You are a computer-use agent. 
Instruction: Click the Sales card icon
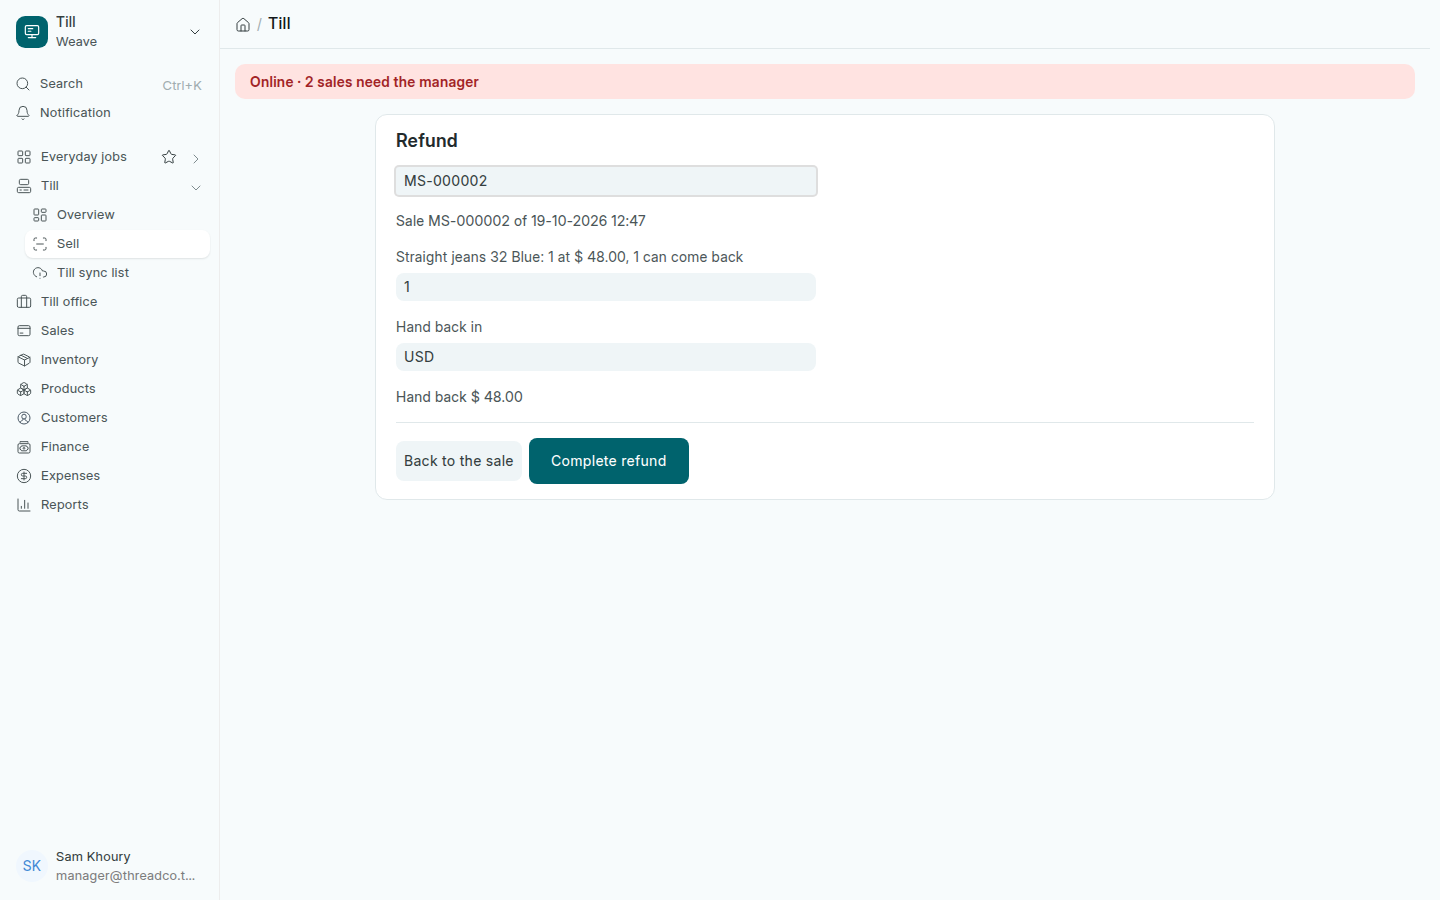(x=24, y=331)
